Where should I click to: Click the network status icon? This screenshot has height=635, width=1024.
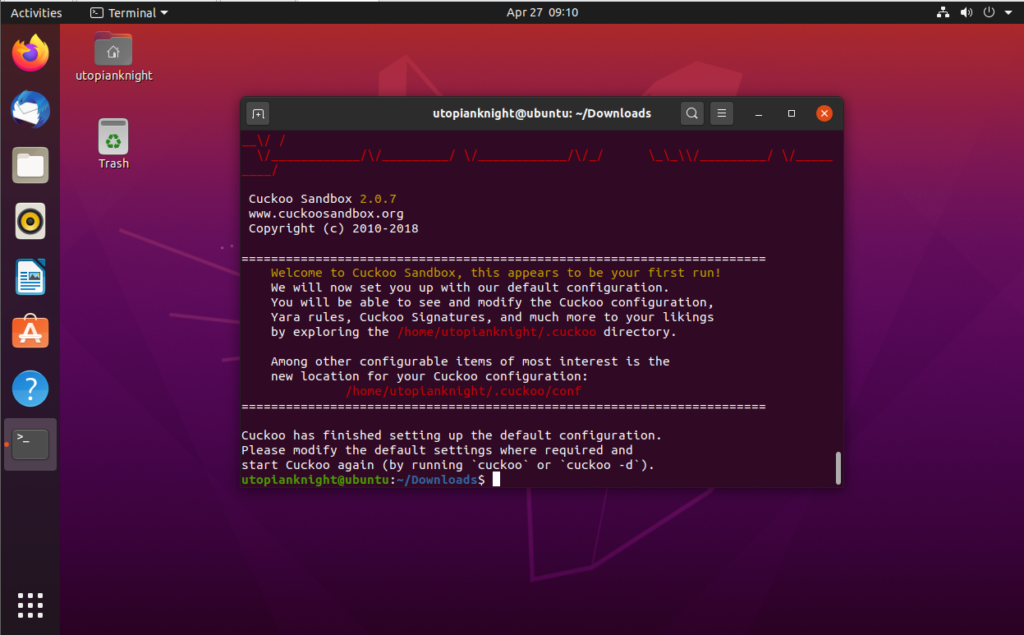click(943, 12)
